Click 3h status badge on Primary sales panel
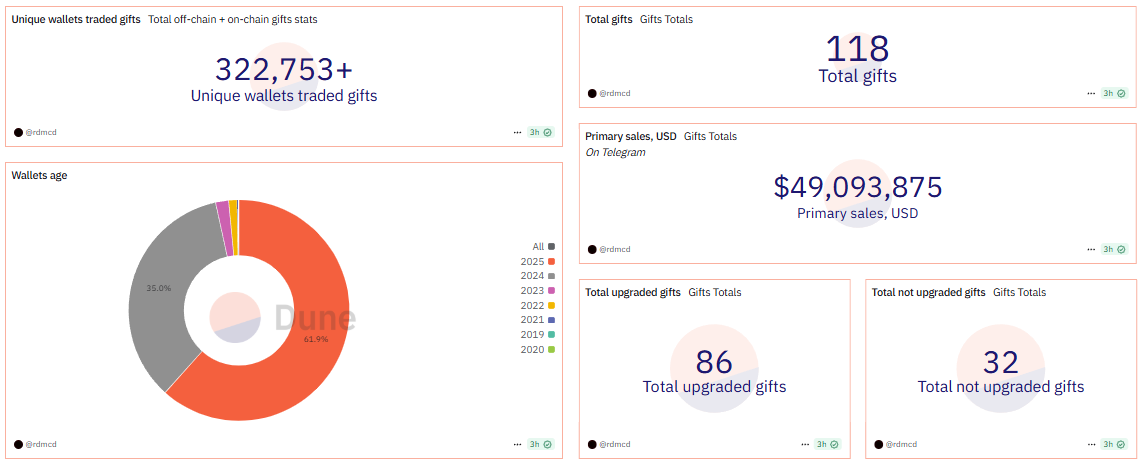The width and height of the screenshot is (1142, 466). point(1114,249)
